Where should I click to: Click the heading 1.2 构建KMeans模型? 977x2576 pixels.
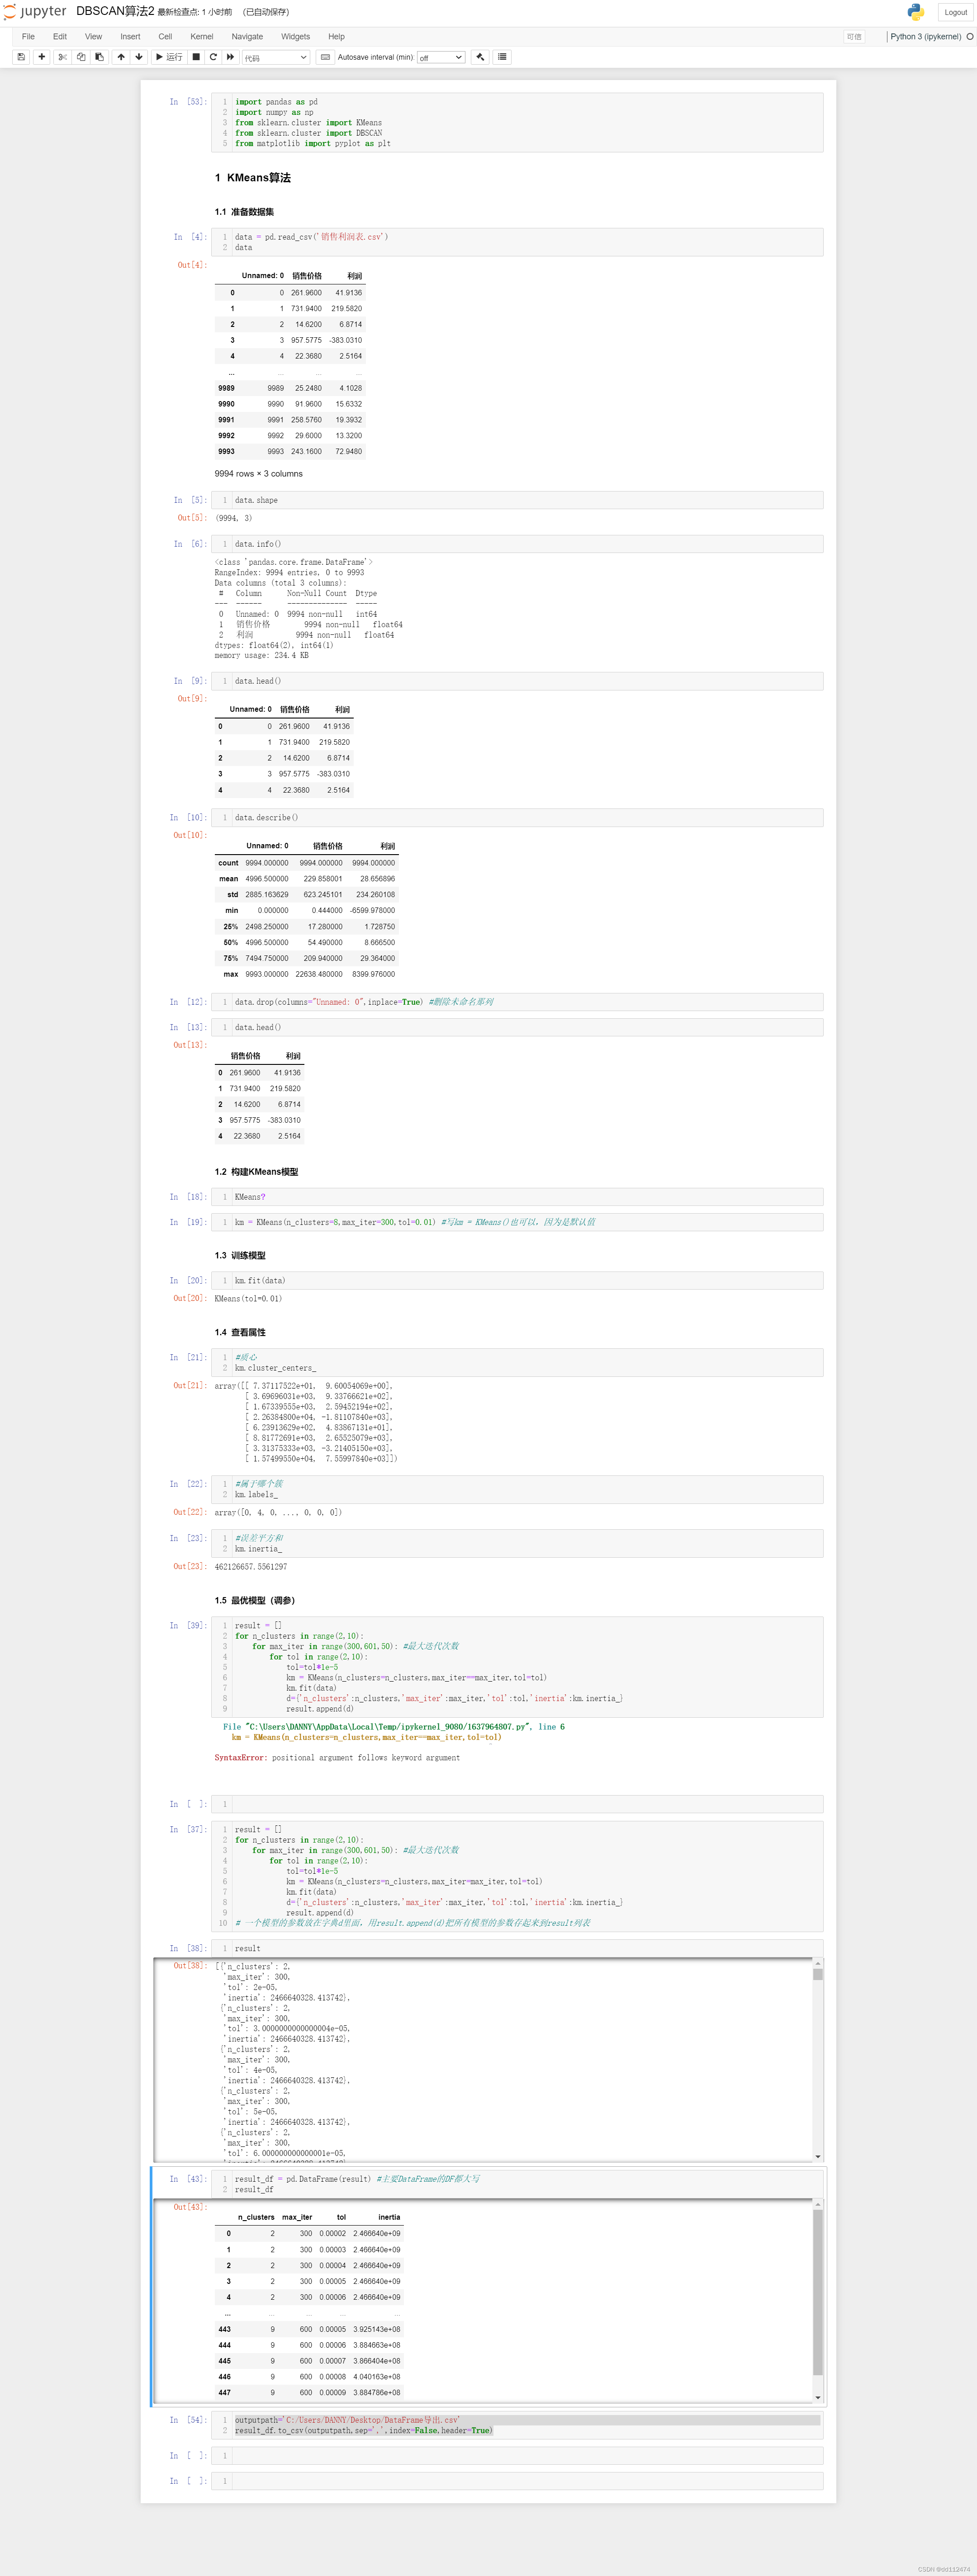pos(256,1172)
